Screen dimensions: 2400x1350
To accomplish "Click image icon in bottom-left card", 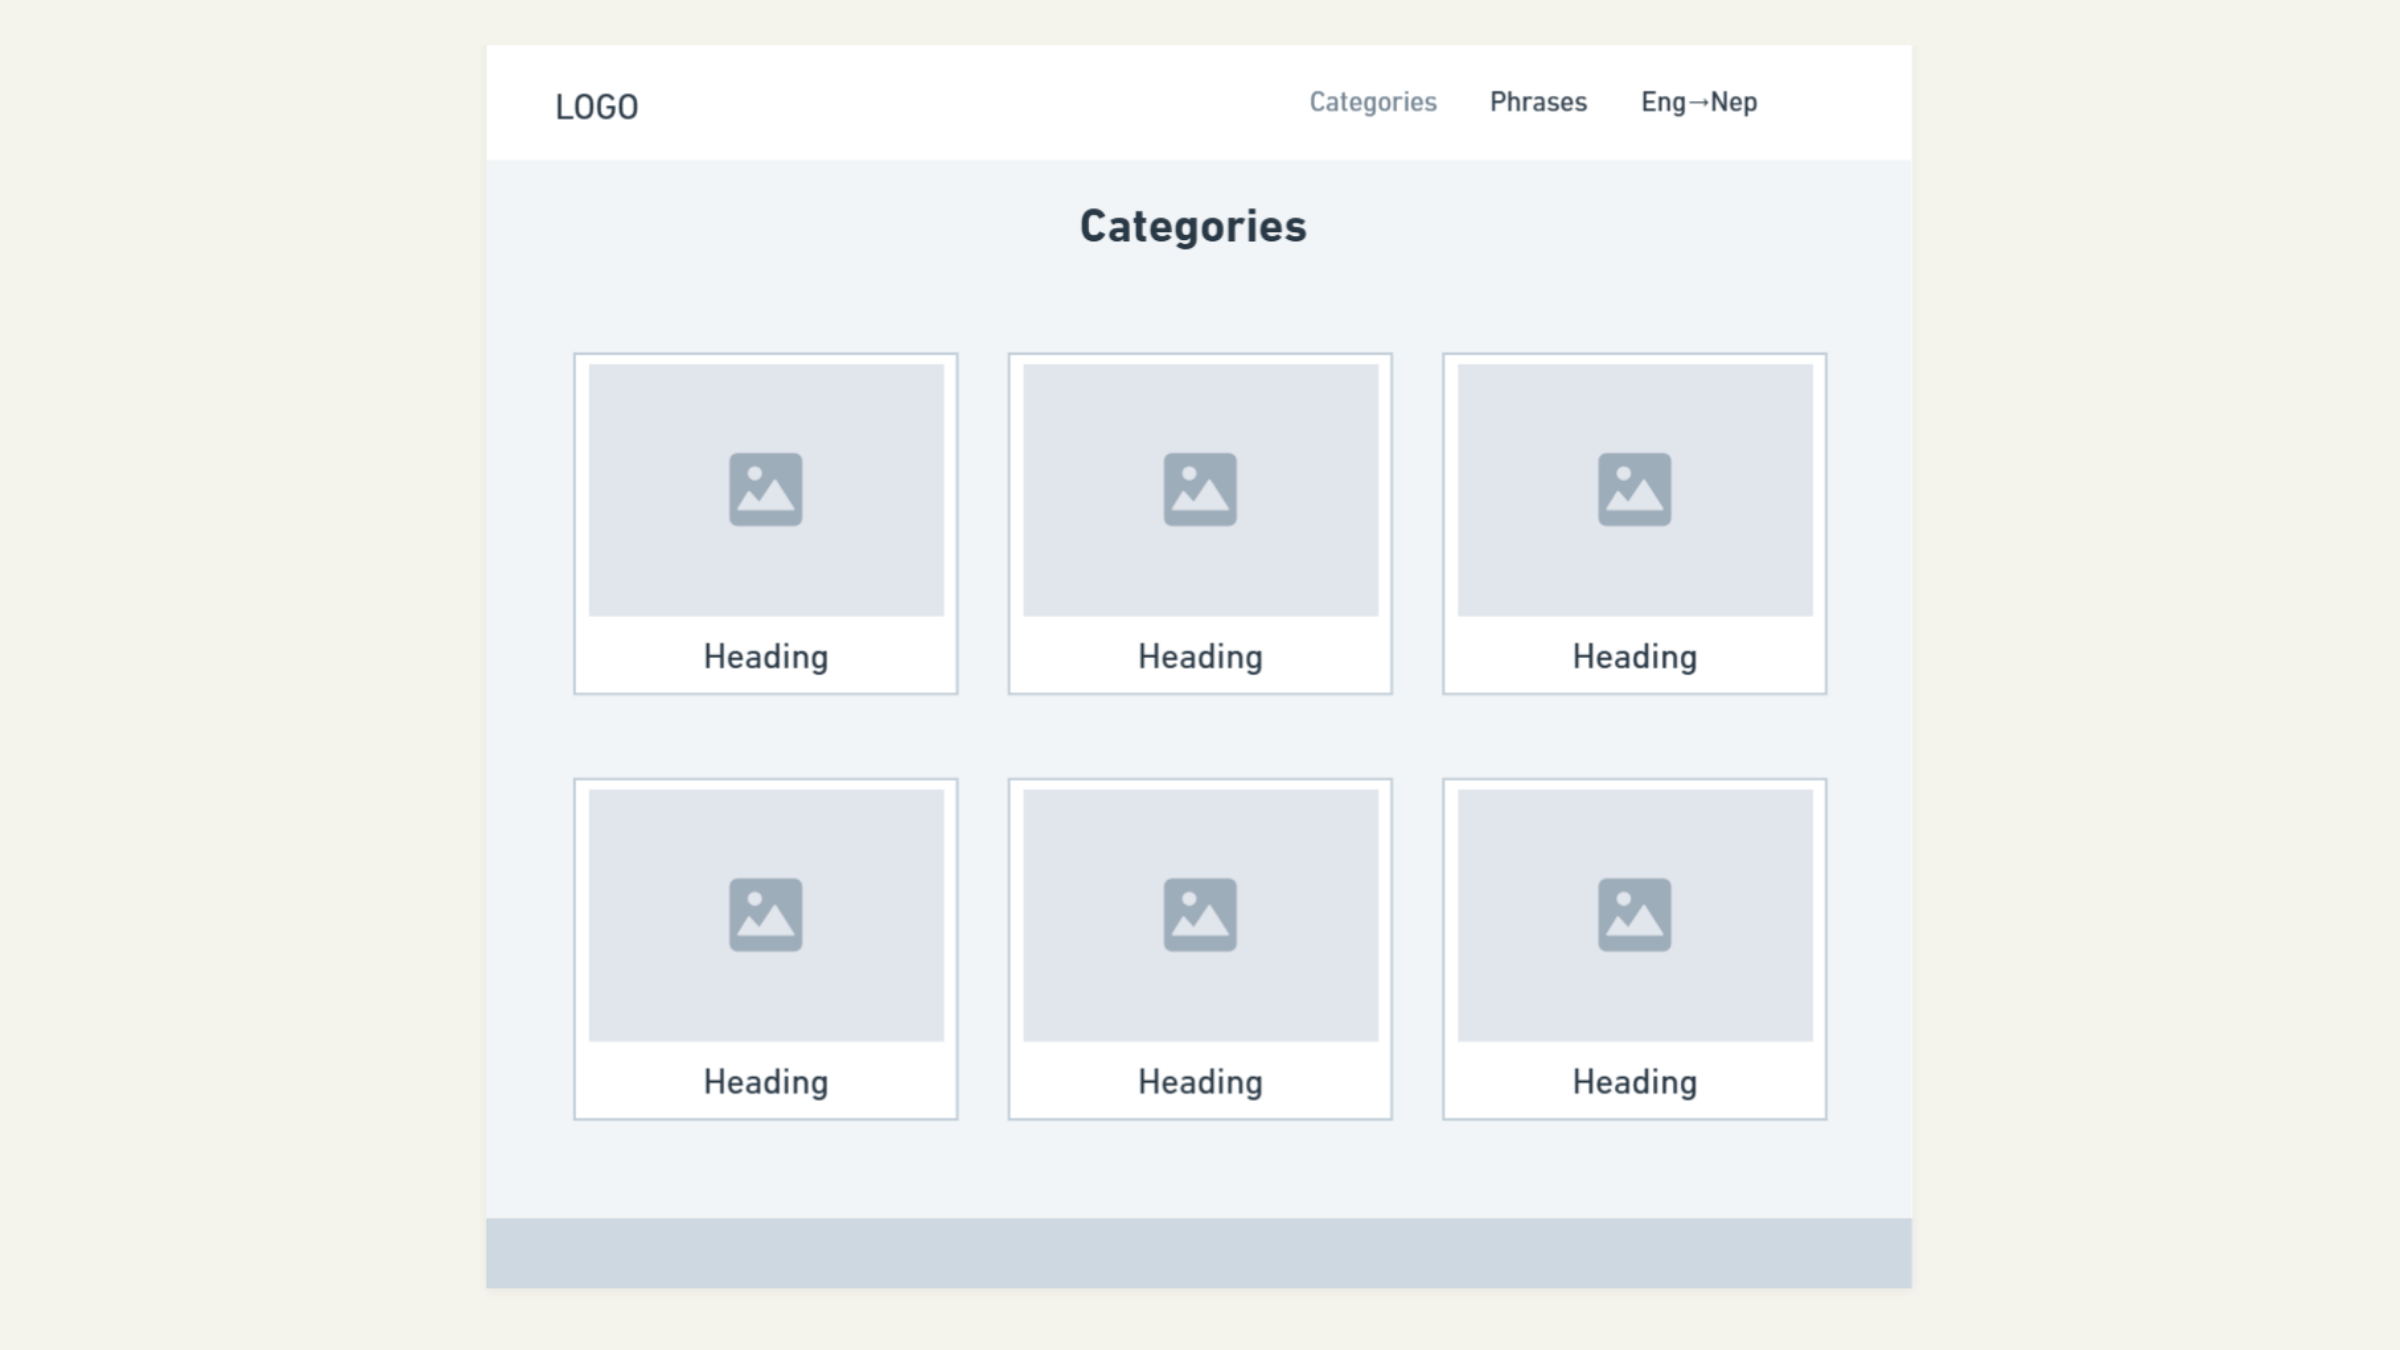I will (x=766, y=915).
